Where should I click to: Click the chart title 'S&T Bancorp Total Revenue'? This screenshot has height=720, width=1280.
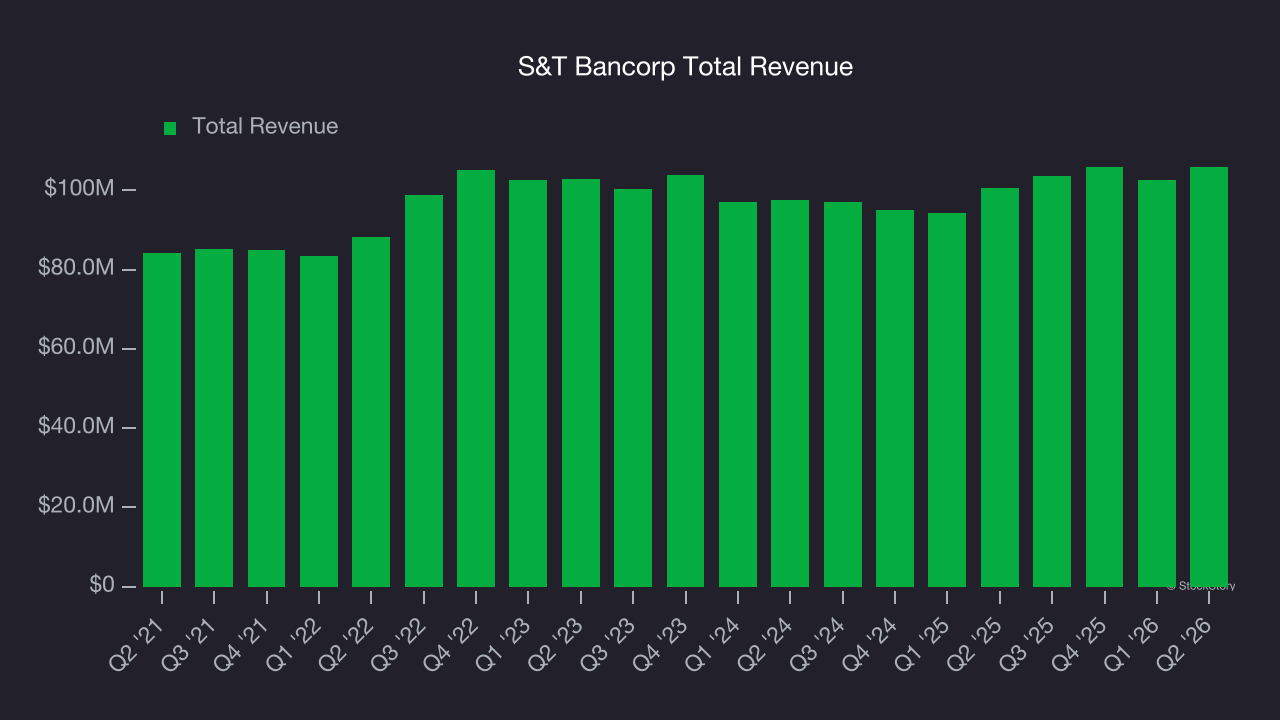pyautogui.click(x=685, y=67)
